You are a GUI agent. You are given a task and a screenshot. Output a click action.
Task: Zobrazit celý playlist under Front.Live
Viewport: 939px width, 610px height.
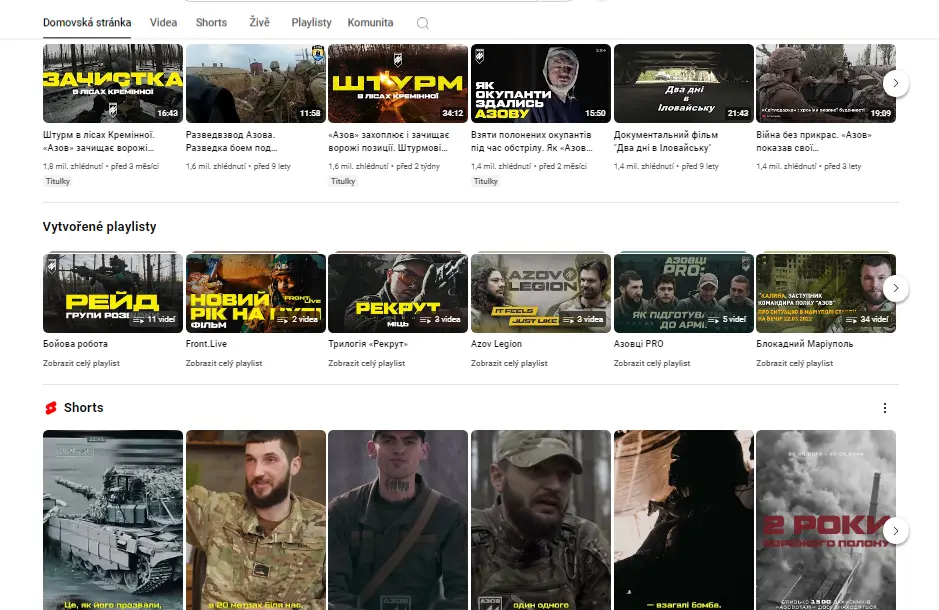(x=224, y=363)
